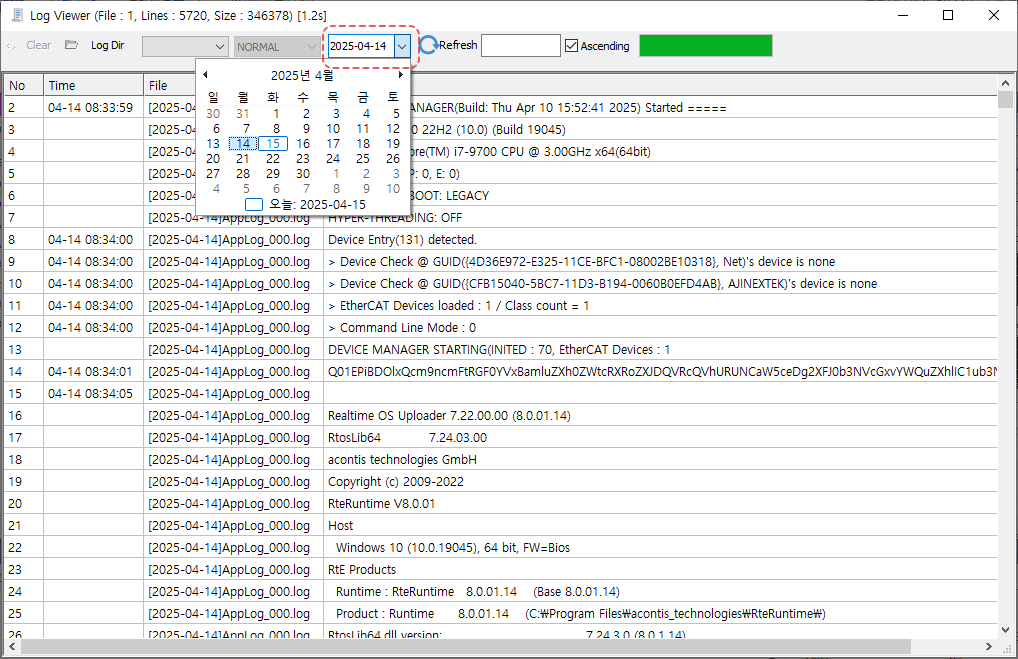Click the calendar title 2025년 4월
The width and height of the screenshot is (1018, 659).
pos(303,75)
